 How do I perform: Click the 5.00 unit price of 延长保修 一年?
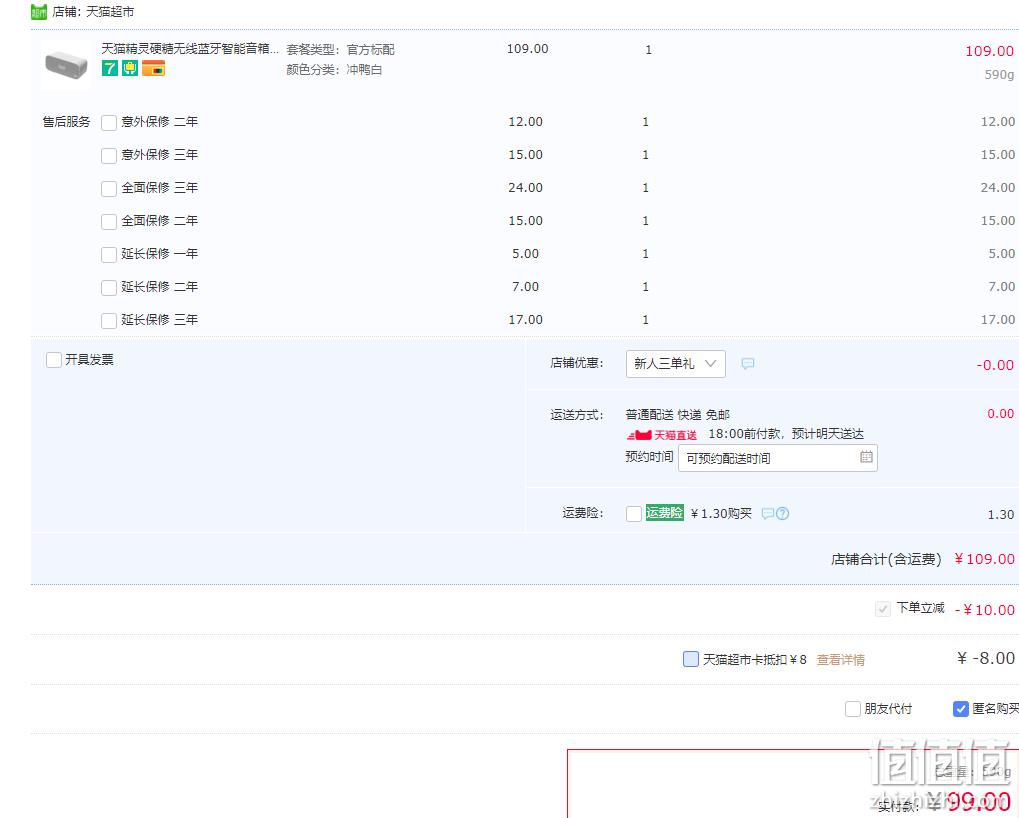[525, 254]
